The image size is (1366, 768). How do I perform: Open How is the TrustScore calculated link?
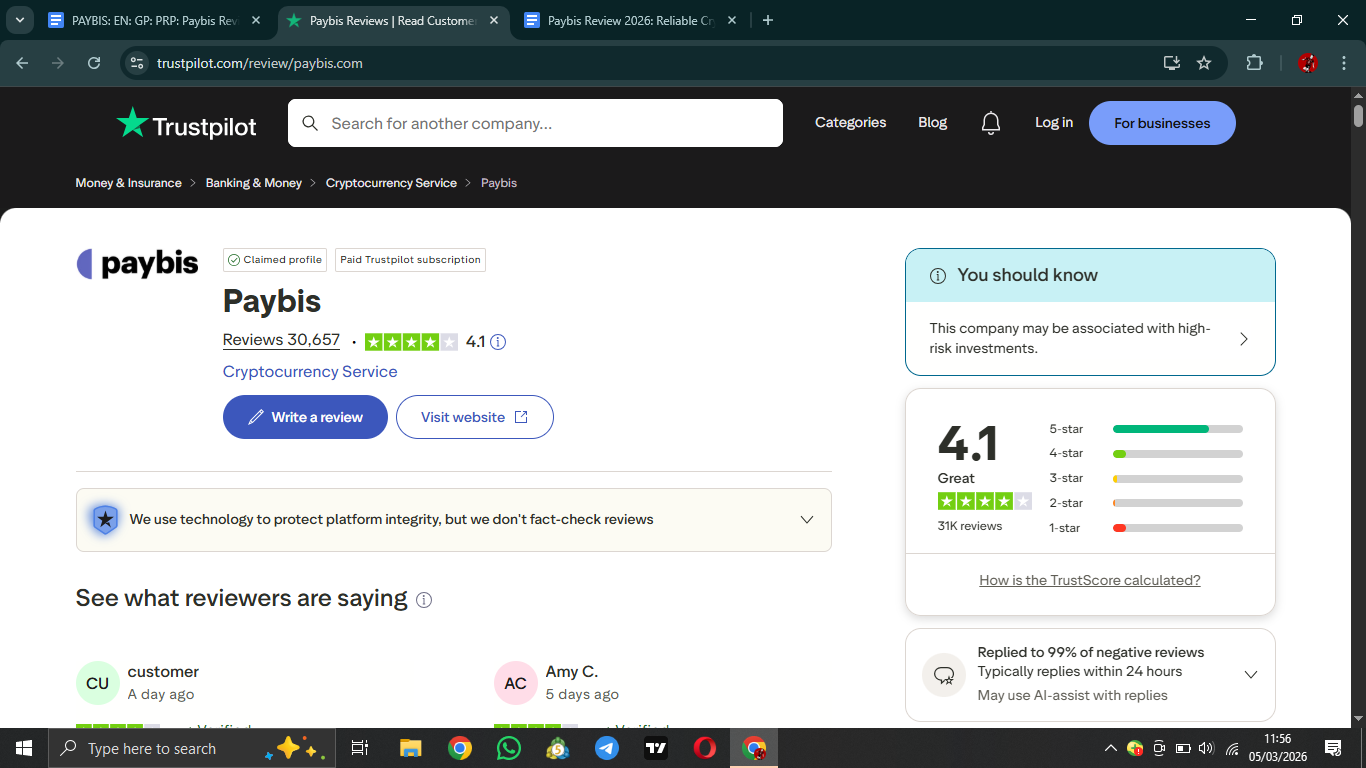click(x=1089, y=580)
